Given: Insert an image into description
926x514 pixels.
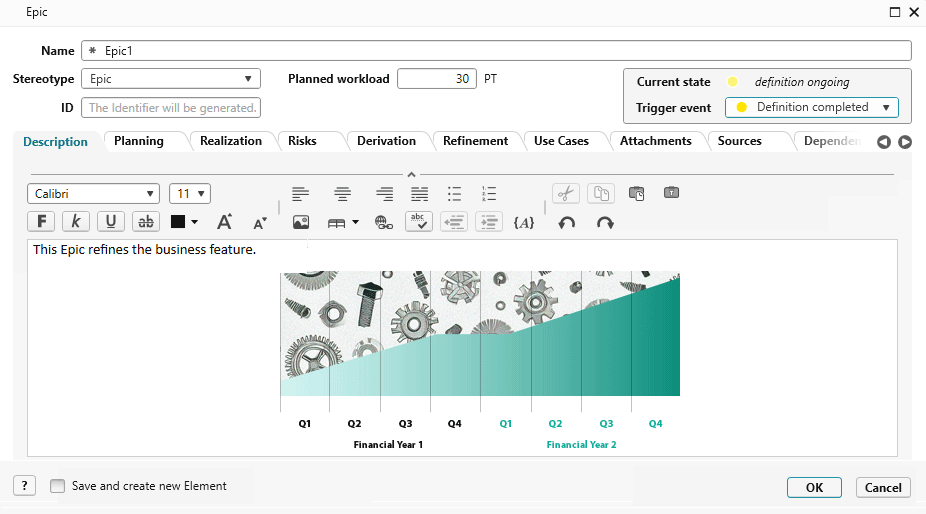Looking at the screenshot, I should [301, 222].
